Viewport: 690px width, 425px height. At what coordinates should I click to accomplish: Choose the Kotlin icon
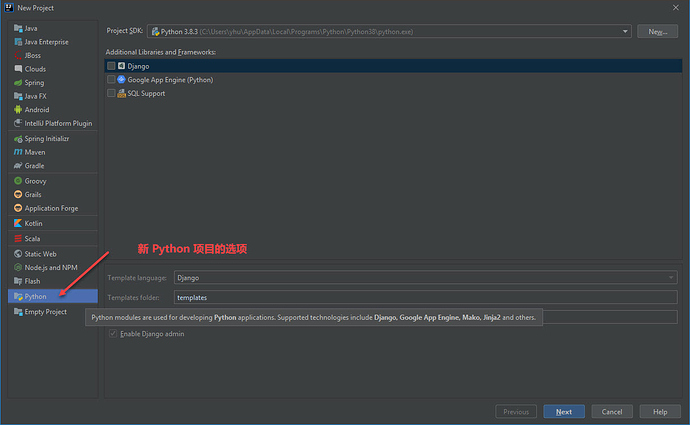[18, 223]
